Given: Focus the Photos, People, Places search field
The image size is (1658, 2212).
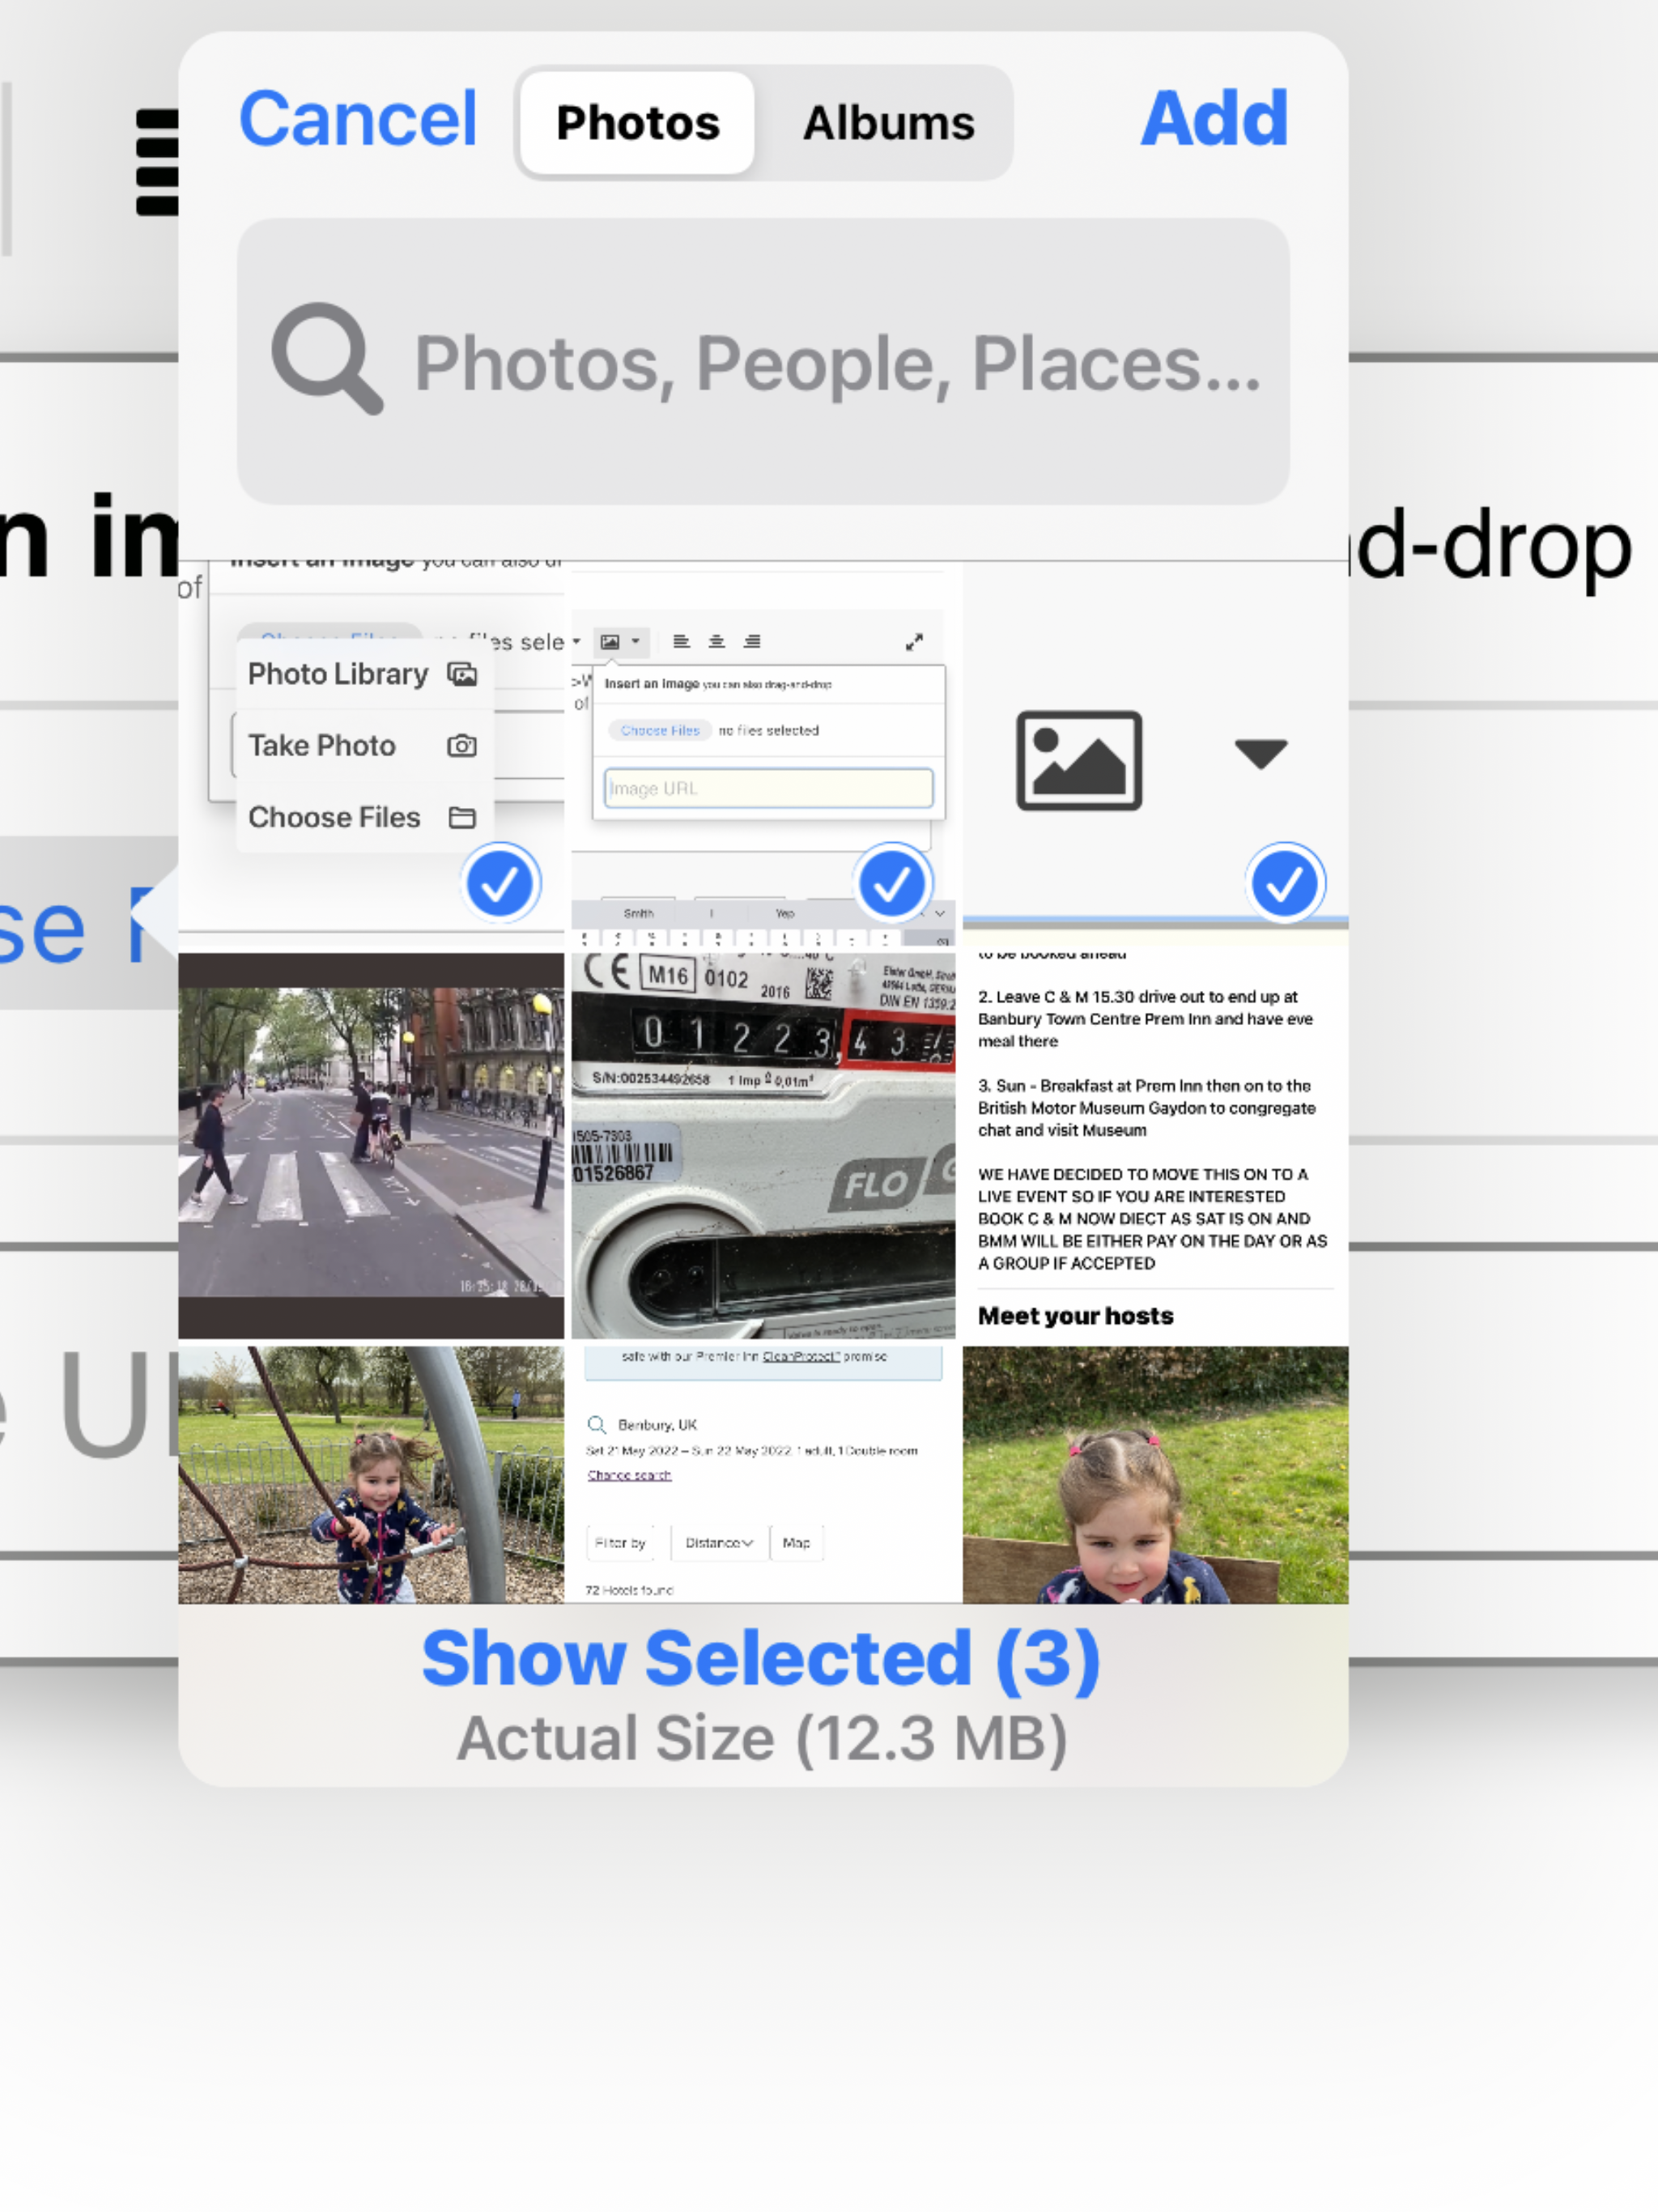Looking at the screenshot, I should tap(836, 362).
